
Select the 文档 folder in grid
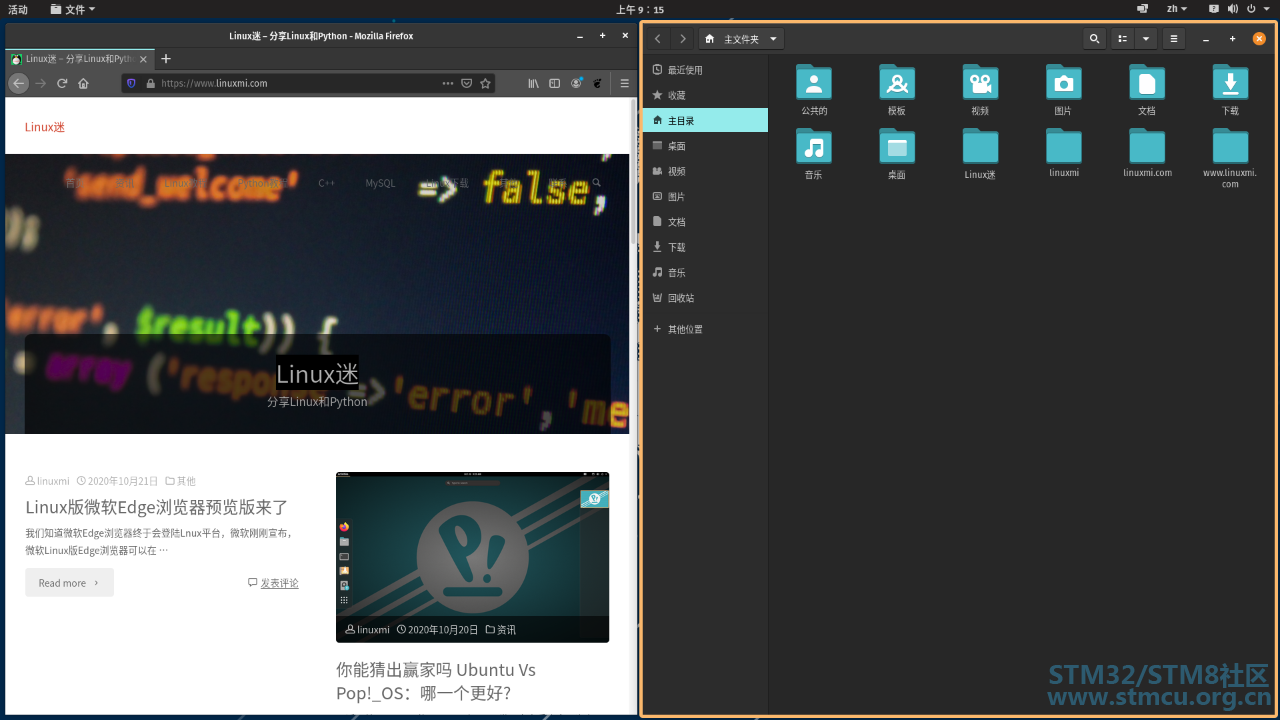1147,89
